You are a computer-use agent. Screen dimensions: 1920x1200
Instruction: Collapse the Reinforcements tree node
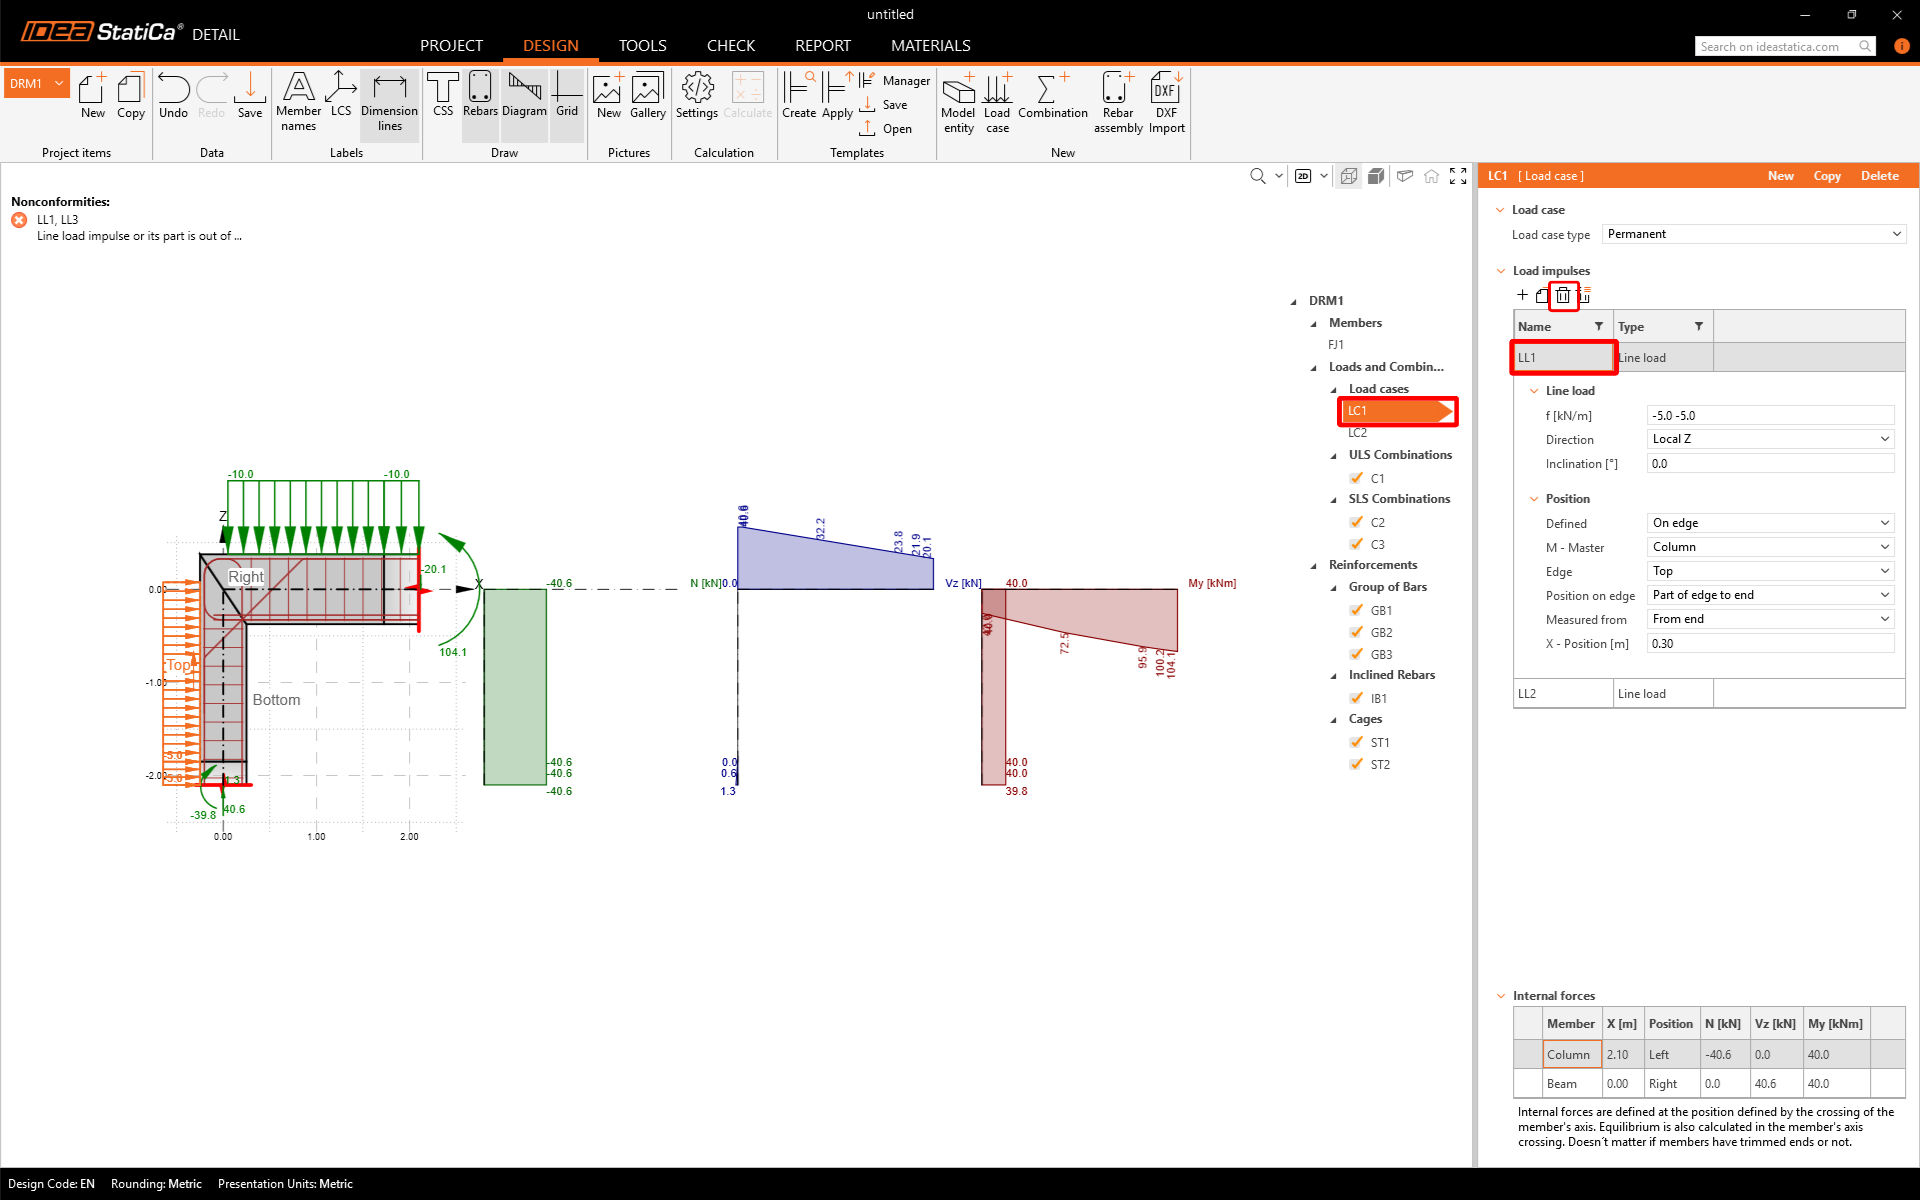[1314, 566]
